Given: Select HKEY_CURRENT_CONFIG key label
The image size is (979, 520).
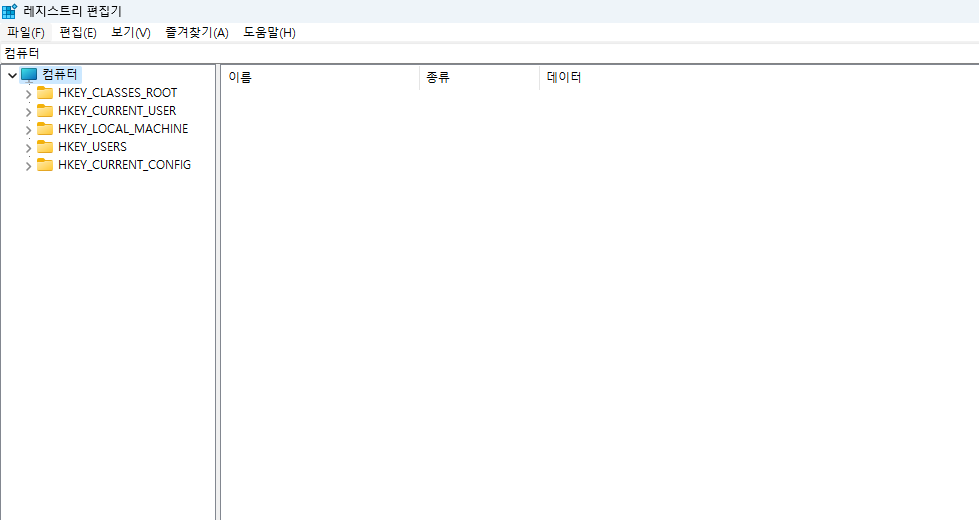Looking at the screenshot, I should [124, 165].
